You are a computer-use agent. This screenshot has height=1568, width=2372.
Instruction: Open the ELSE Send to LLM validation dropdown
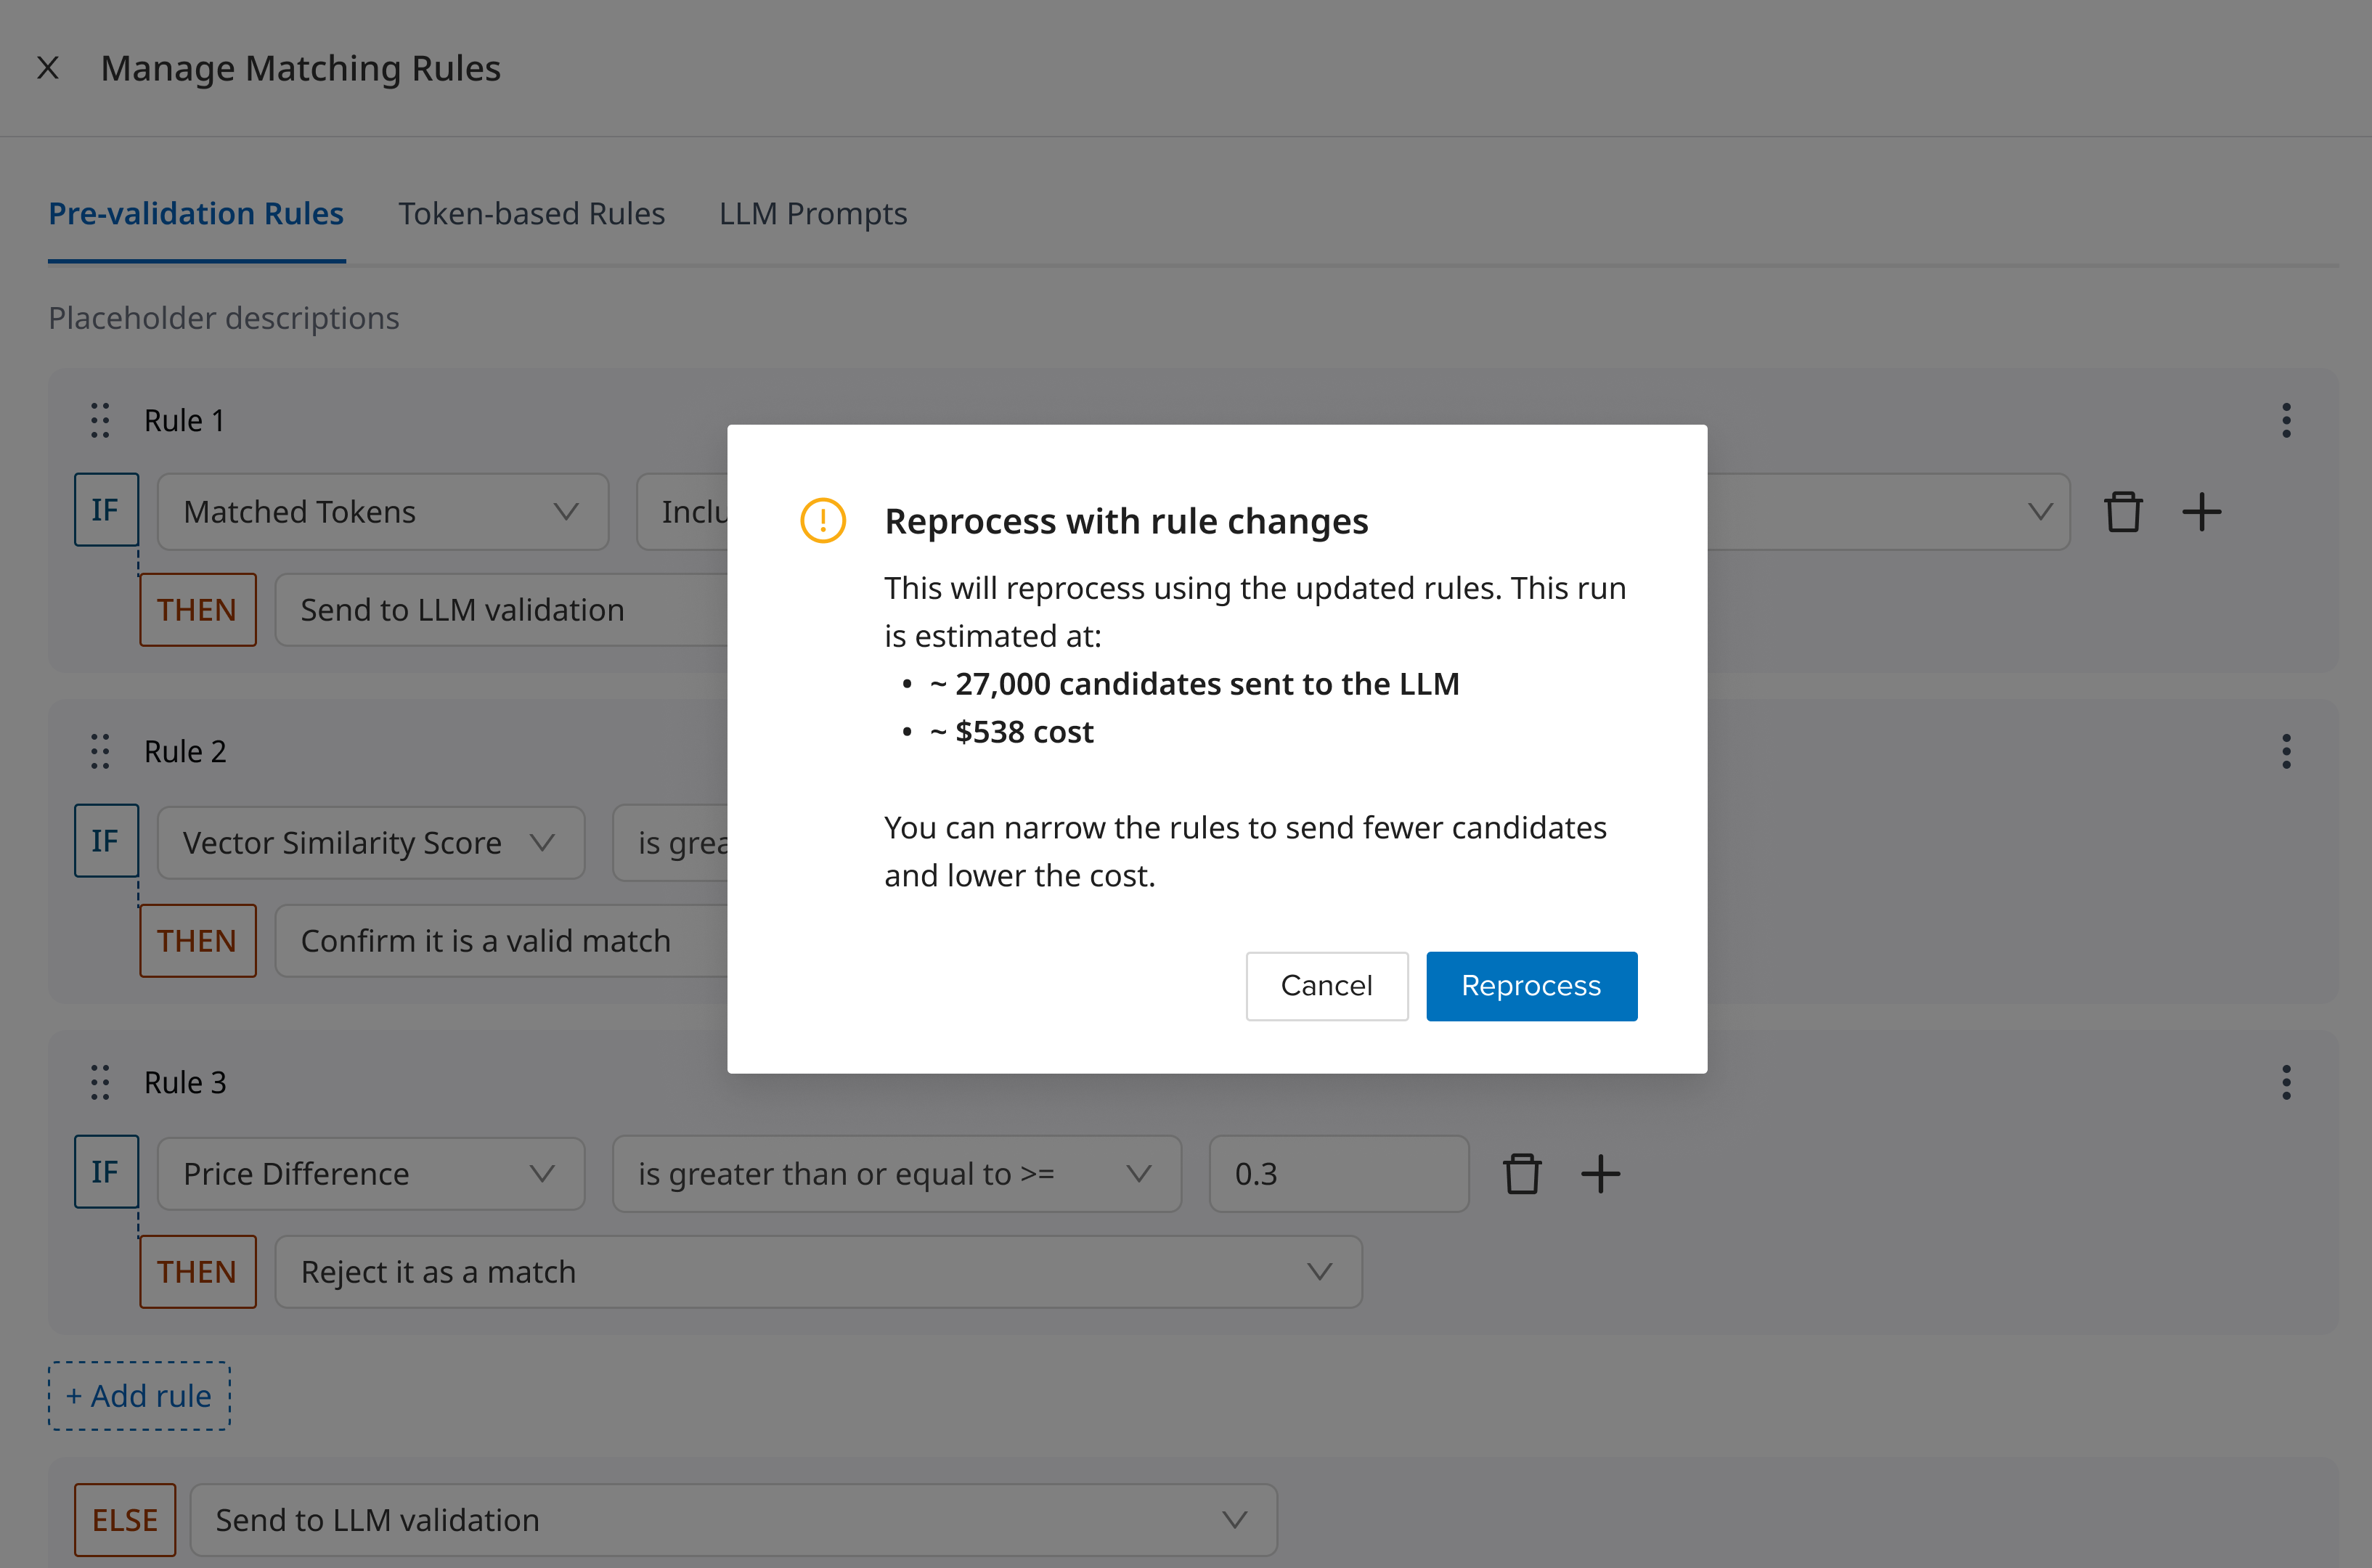tap(734, 1520)
